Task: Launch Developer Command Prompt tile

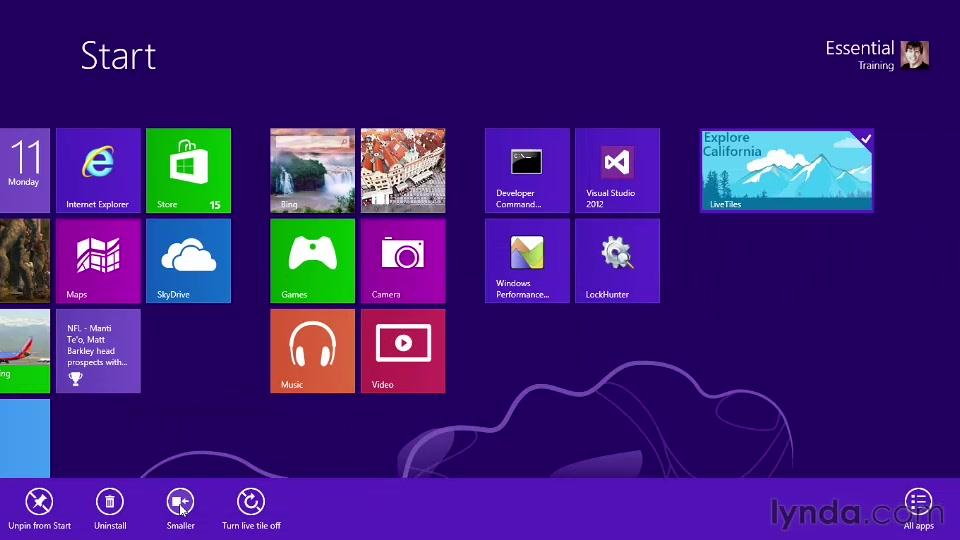Action: coord(527,170)
